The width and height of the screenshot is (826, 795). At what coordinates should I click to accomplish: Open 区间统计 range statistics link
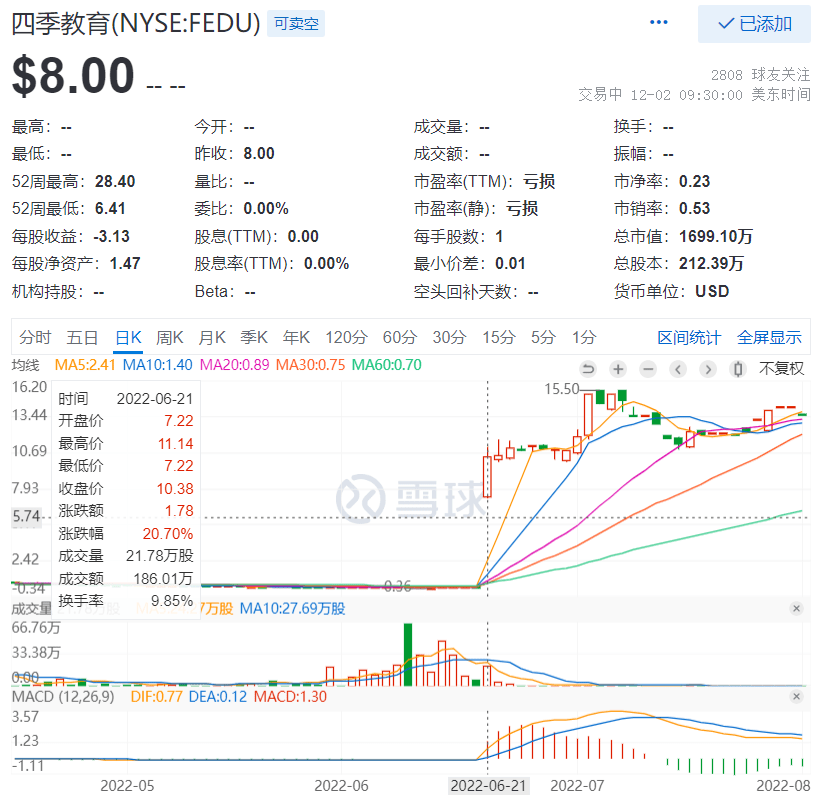[x=688, y=337]
